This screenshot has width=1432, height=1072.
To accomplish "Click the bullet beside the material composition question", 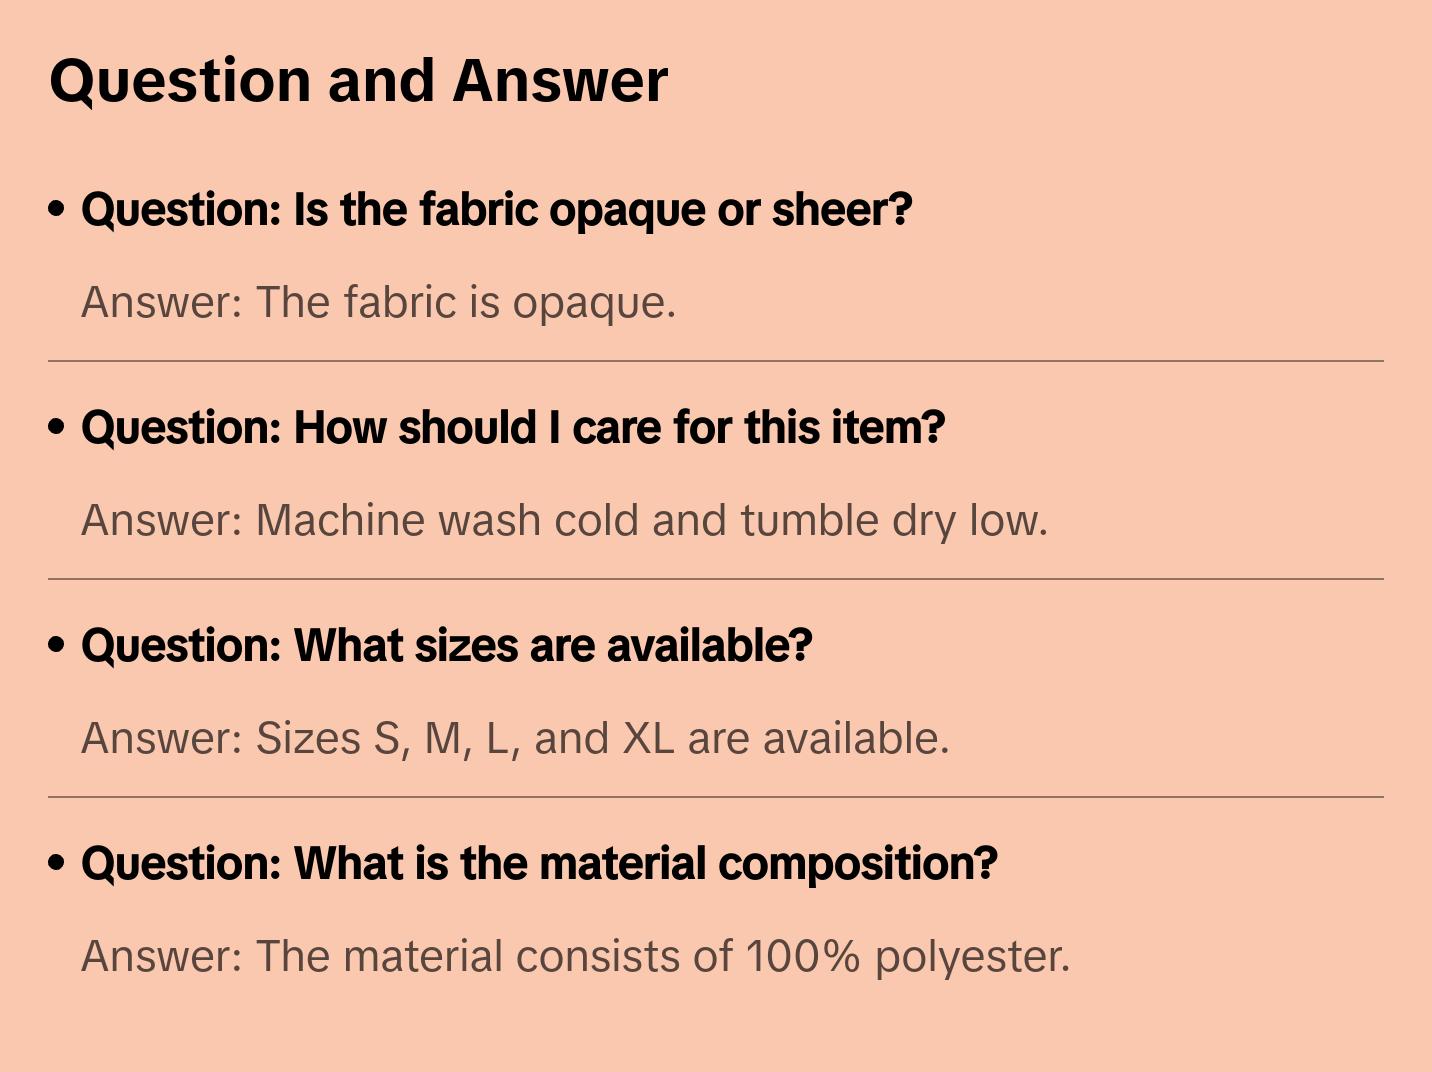I will tap(57, 864).
